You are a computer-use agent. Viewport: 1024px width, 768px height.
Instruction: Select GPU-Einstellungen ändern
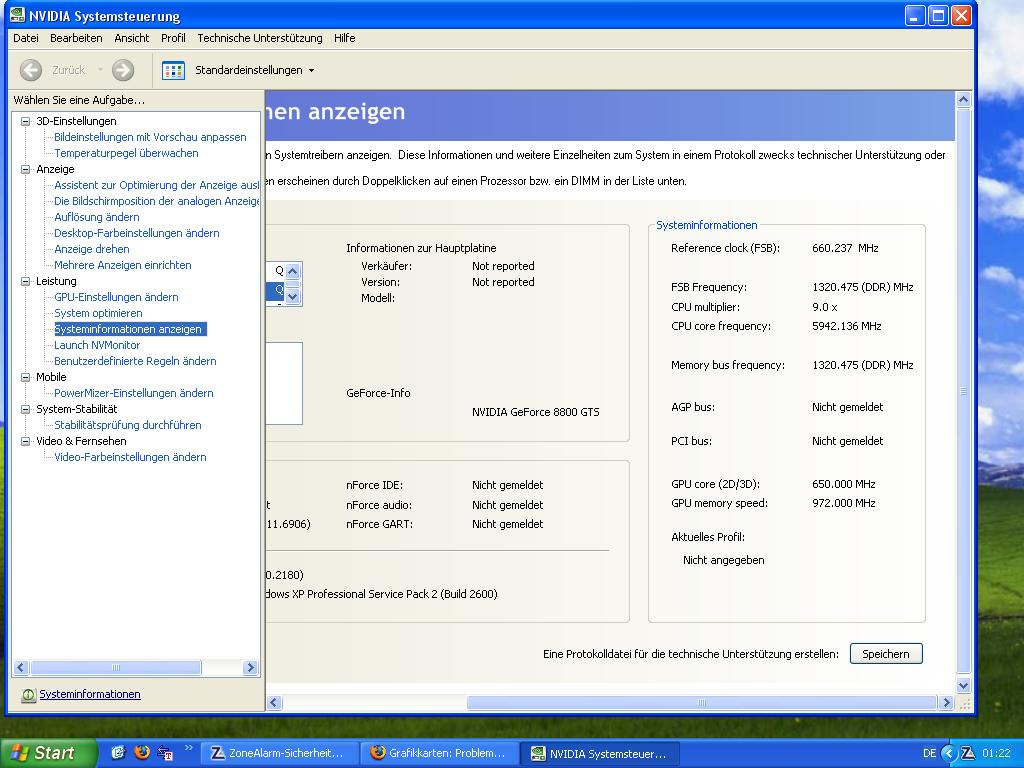coord(116,297)
